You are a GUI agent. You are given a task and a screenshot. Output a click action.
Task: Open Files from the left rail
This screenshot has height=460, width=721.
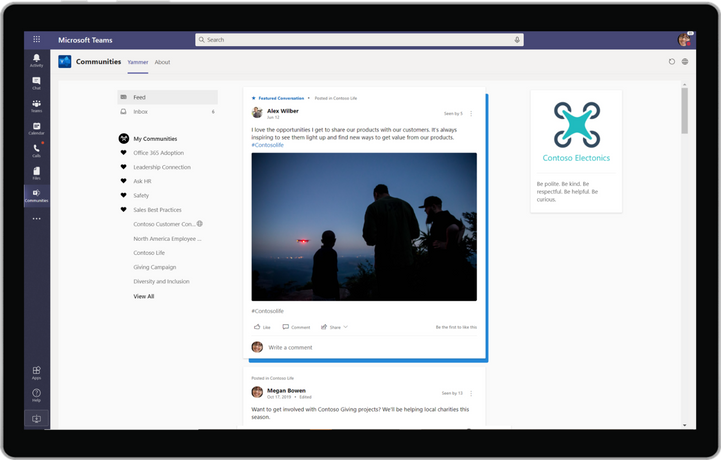pos(36,173)
